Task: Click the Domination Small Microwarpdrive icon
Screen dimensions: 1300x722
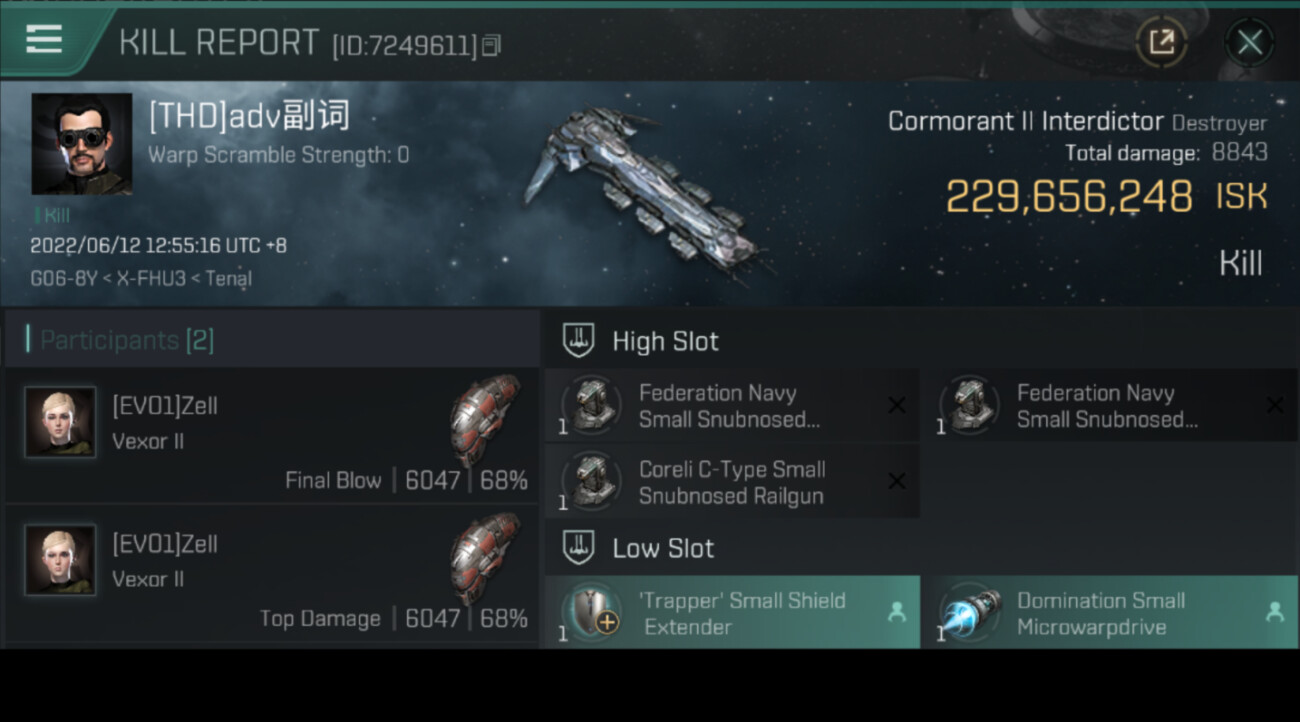Action: pos(969,612)
